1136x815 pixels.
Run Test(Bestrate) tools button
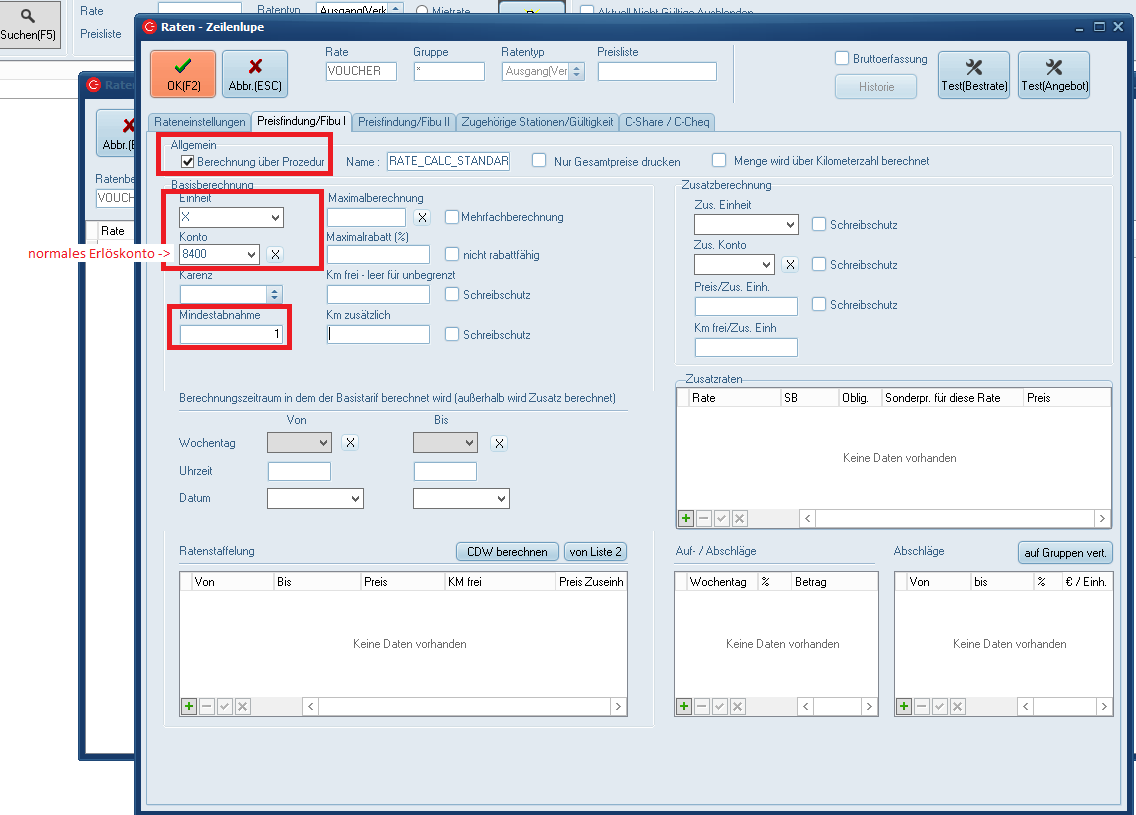(x=974, y=74)
